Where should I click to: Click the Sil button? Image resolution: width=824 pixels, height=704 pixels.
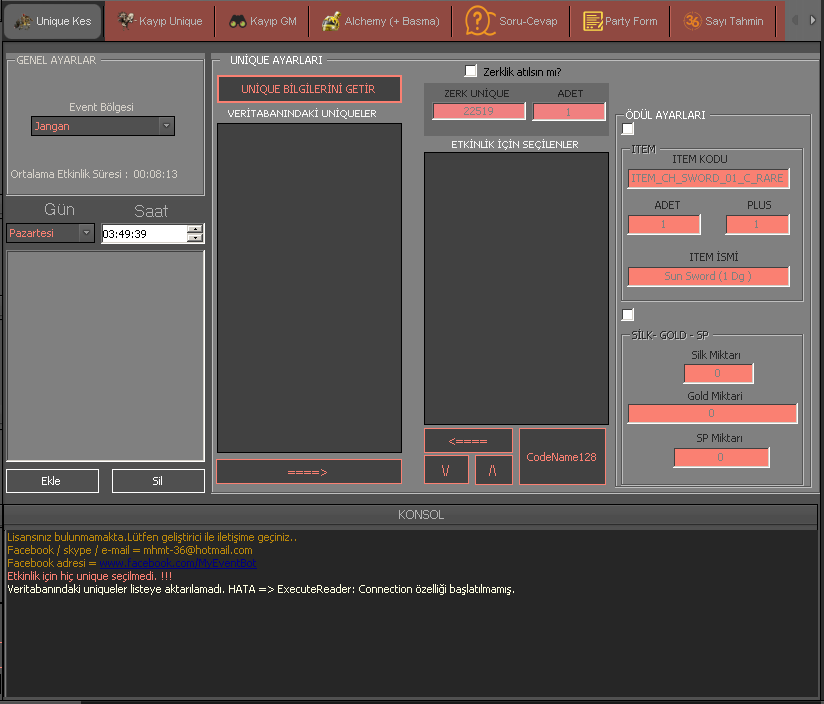[158, 481]
